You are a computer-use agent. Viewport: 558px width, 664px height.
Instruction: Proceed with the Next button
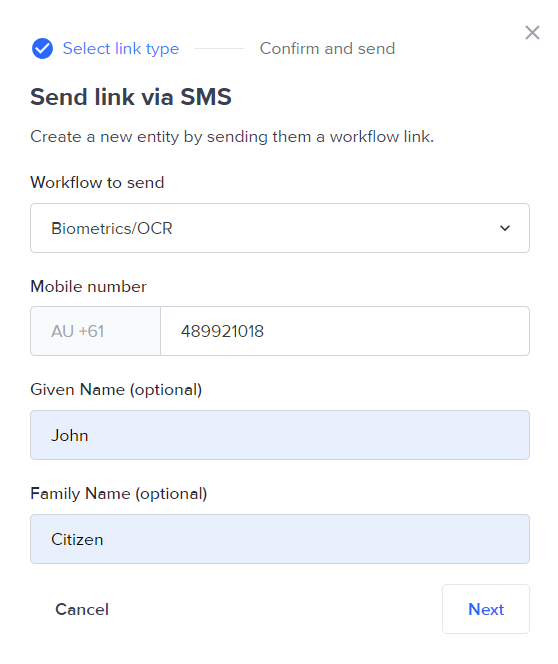486,609
